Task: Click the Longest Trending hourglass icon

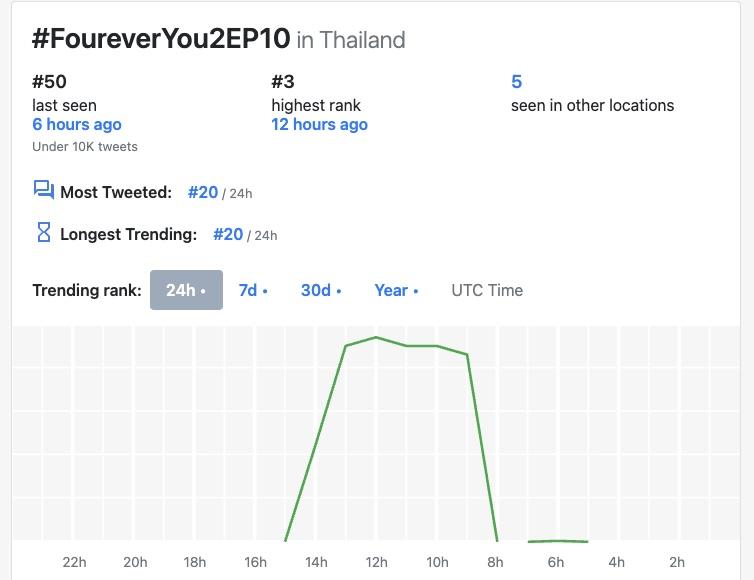Action: [43, 233]
